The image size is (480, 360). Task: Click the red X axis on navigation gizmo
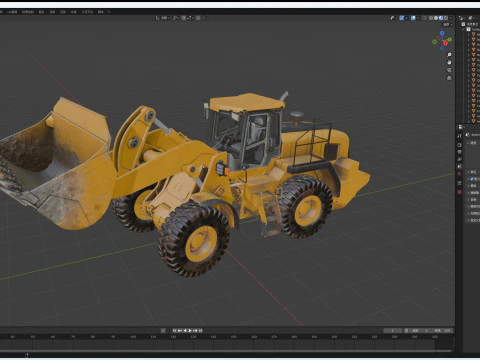coord(445,43)
